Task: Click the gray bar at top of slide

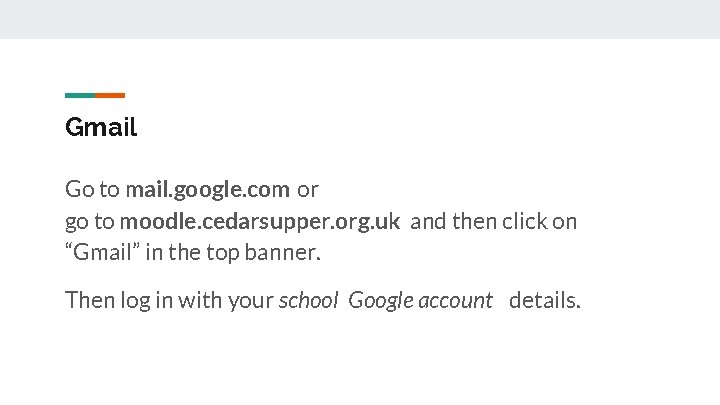Action: [360, 19]
